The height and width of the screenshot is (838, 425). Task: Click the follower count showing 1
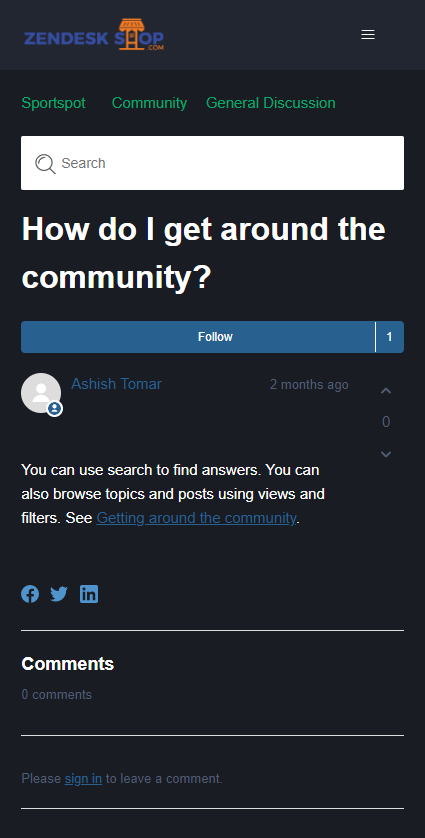tap(390, 337)
